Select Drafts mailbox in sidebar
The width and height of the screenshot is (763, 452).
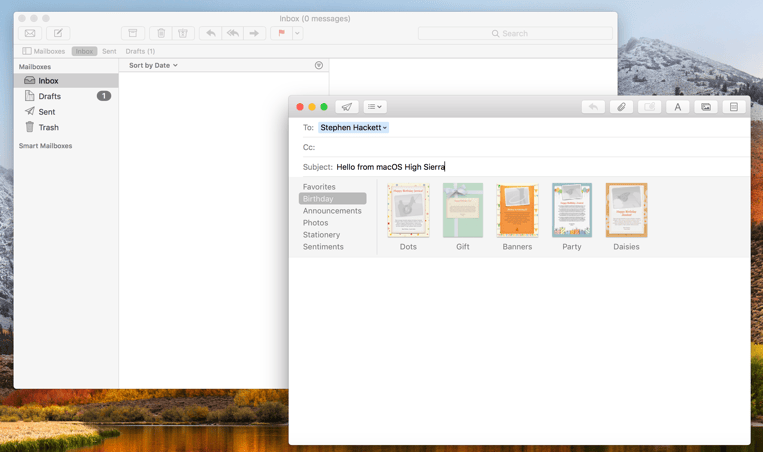[66, 96]
